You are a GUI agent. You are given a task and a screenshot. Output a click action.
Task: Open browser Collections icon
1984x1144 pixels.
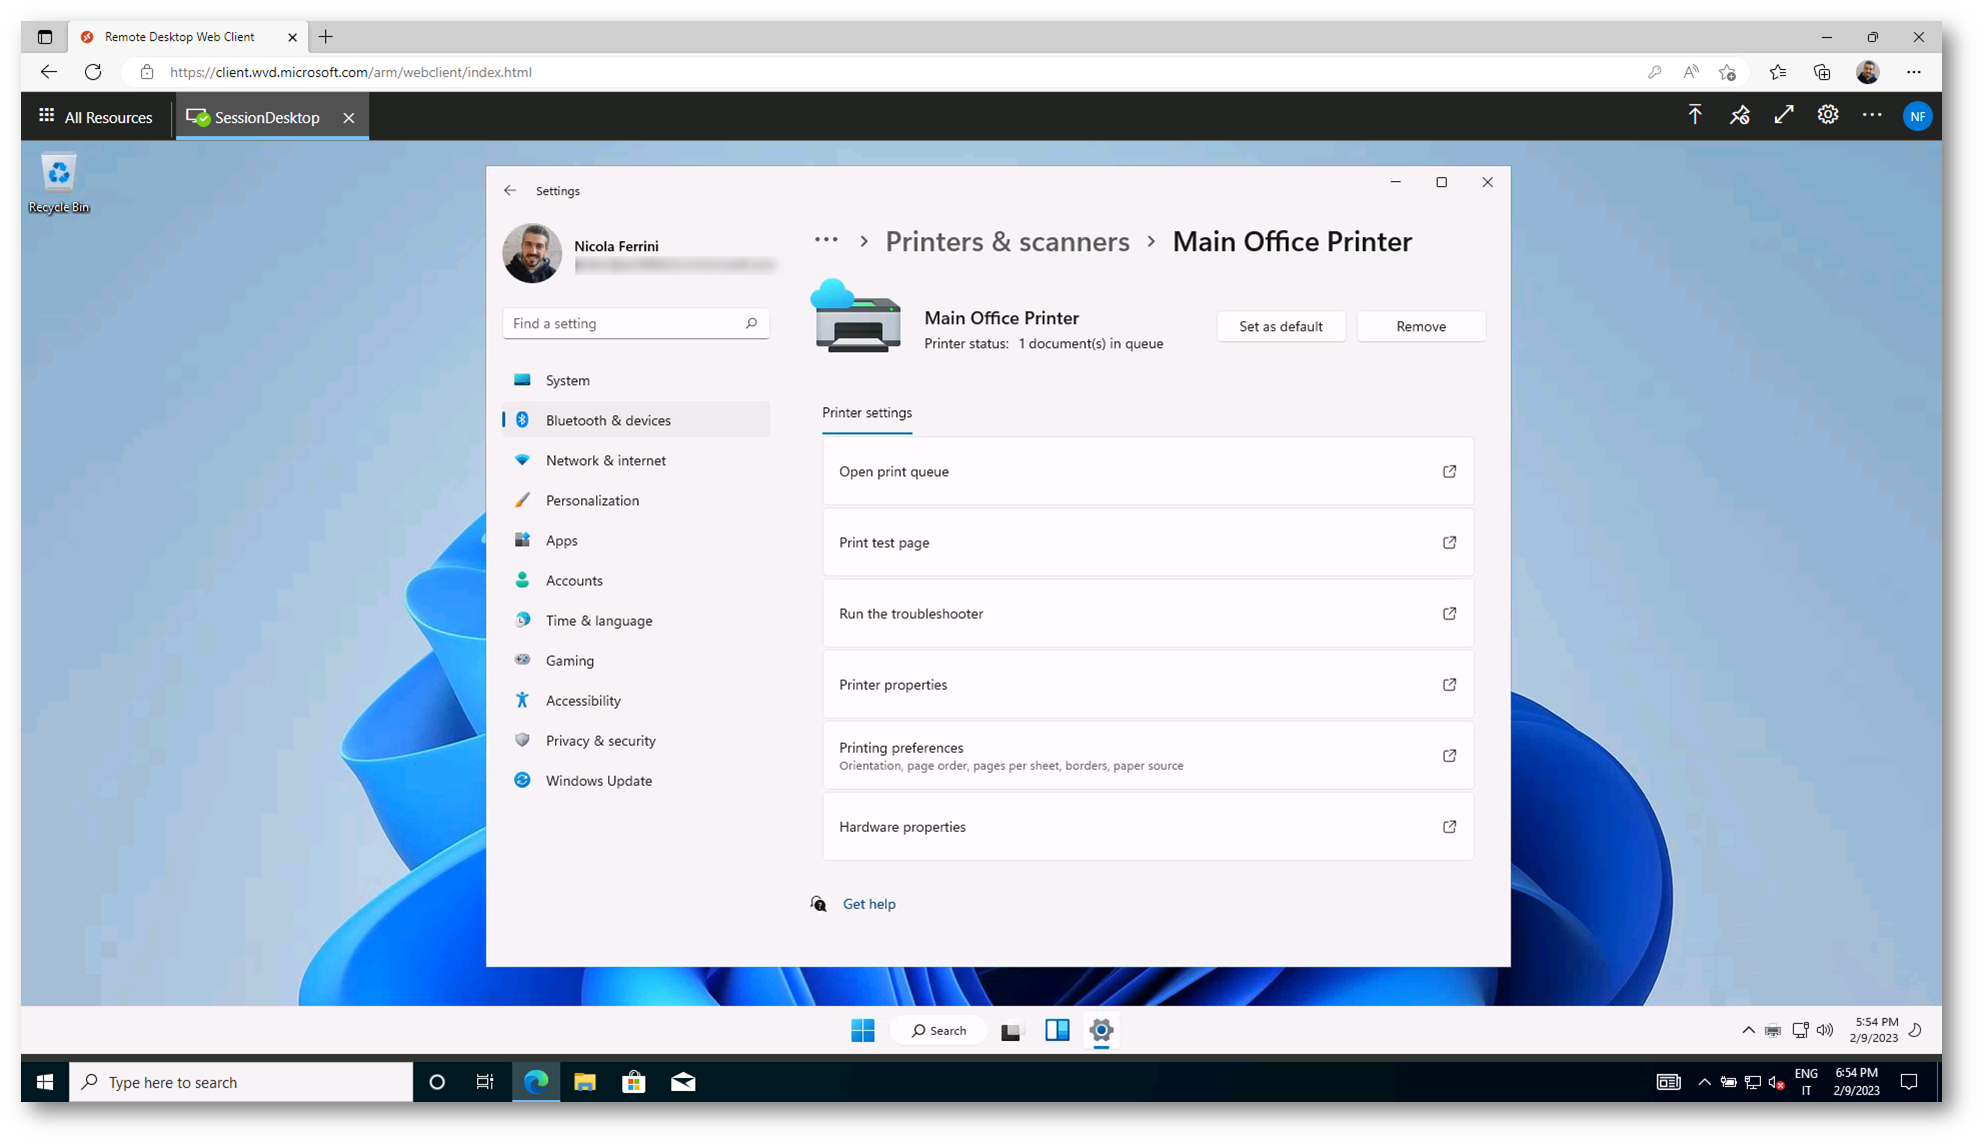pyautogui.click(x=1822, y=72)
